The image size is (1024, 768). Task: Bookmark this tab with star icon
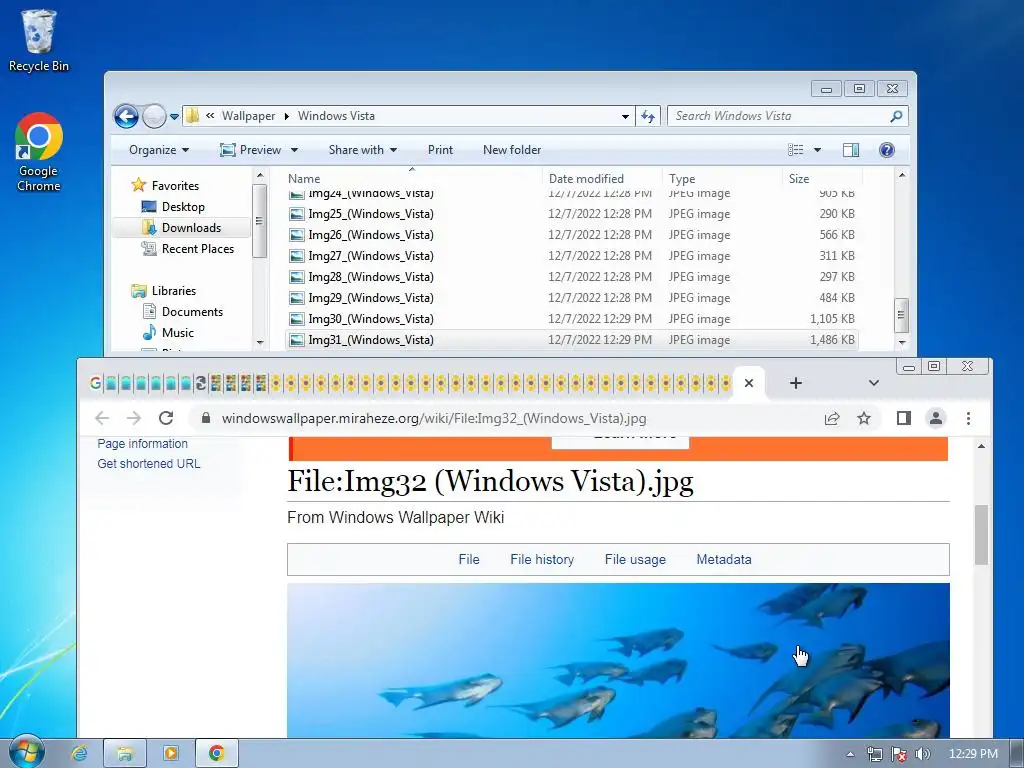pos(864,419)
